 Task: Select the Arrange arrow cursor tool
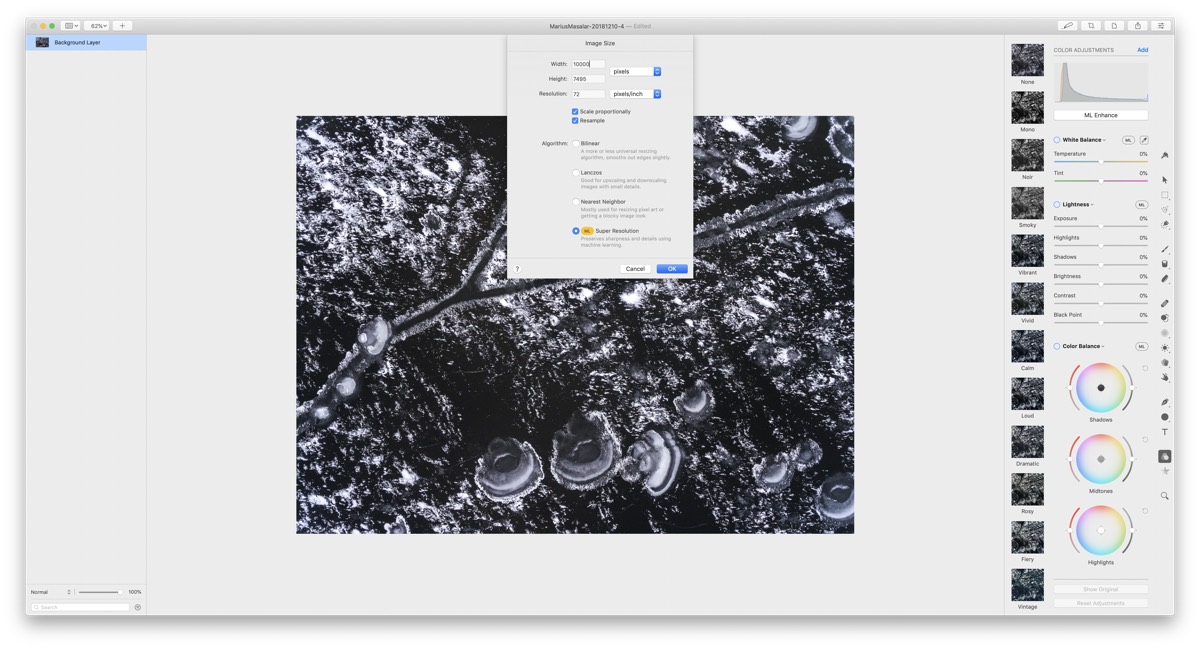(x=1165, y=180)
